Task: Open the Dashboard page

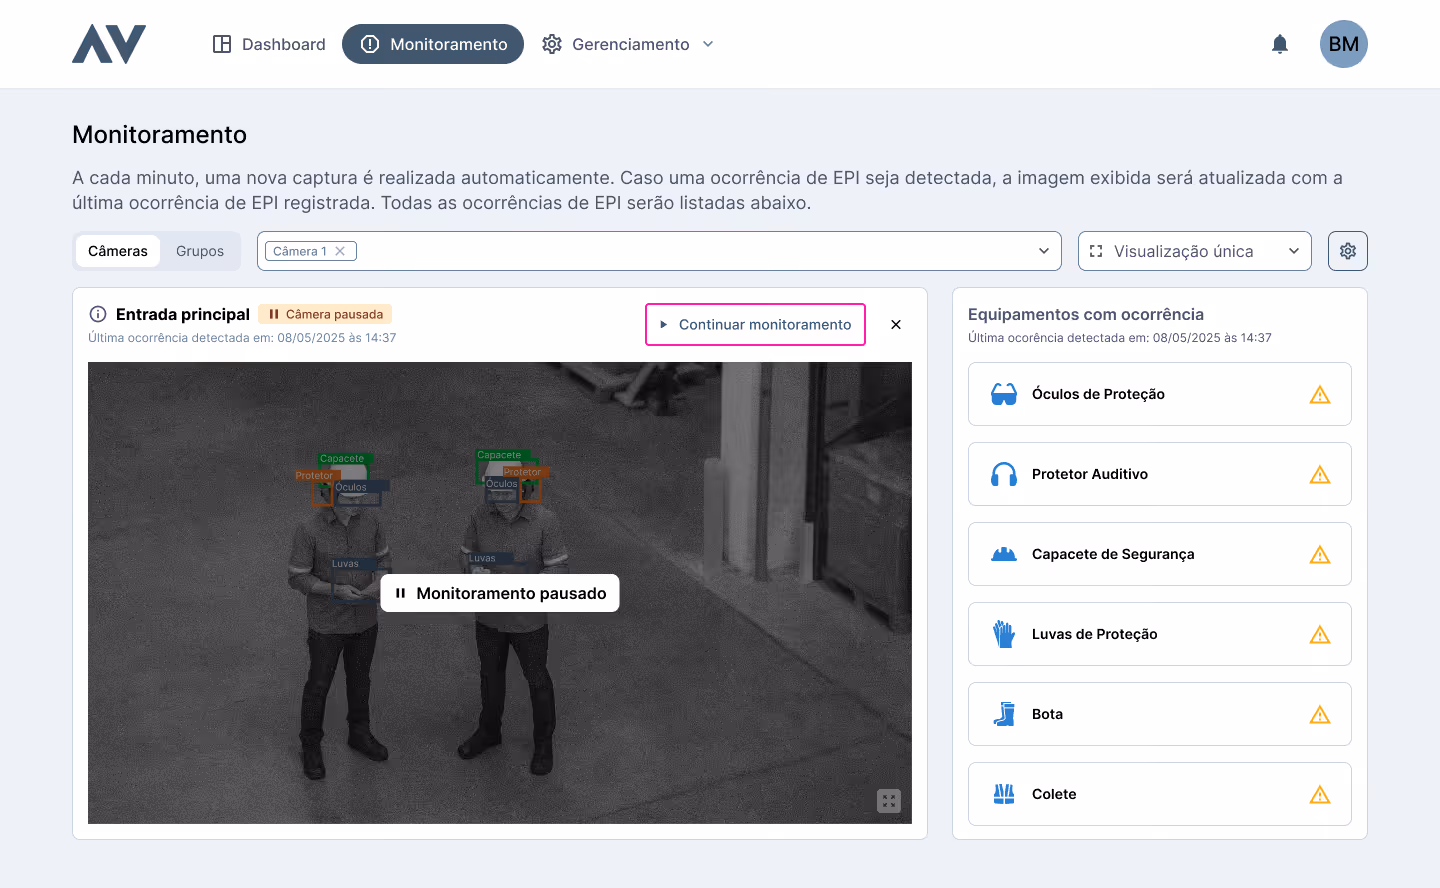Action: tap(269, 44)
